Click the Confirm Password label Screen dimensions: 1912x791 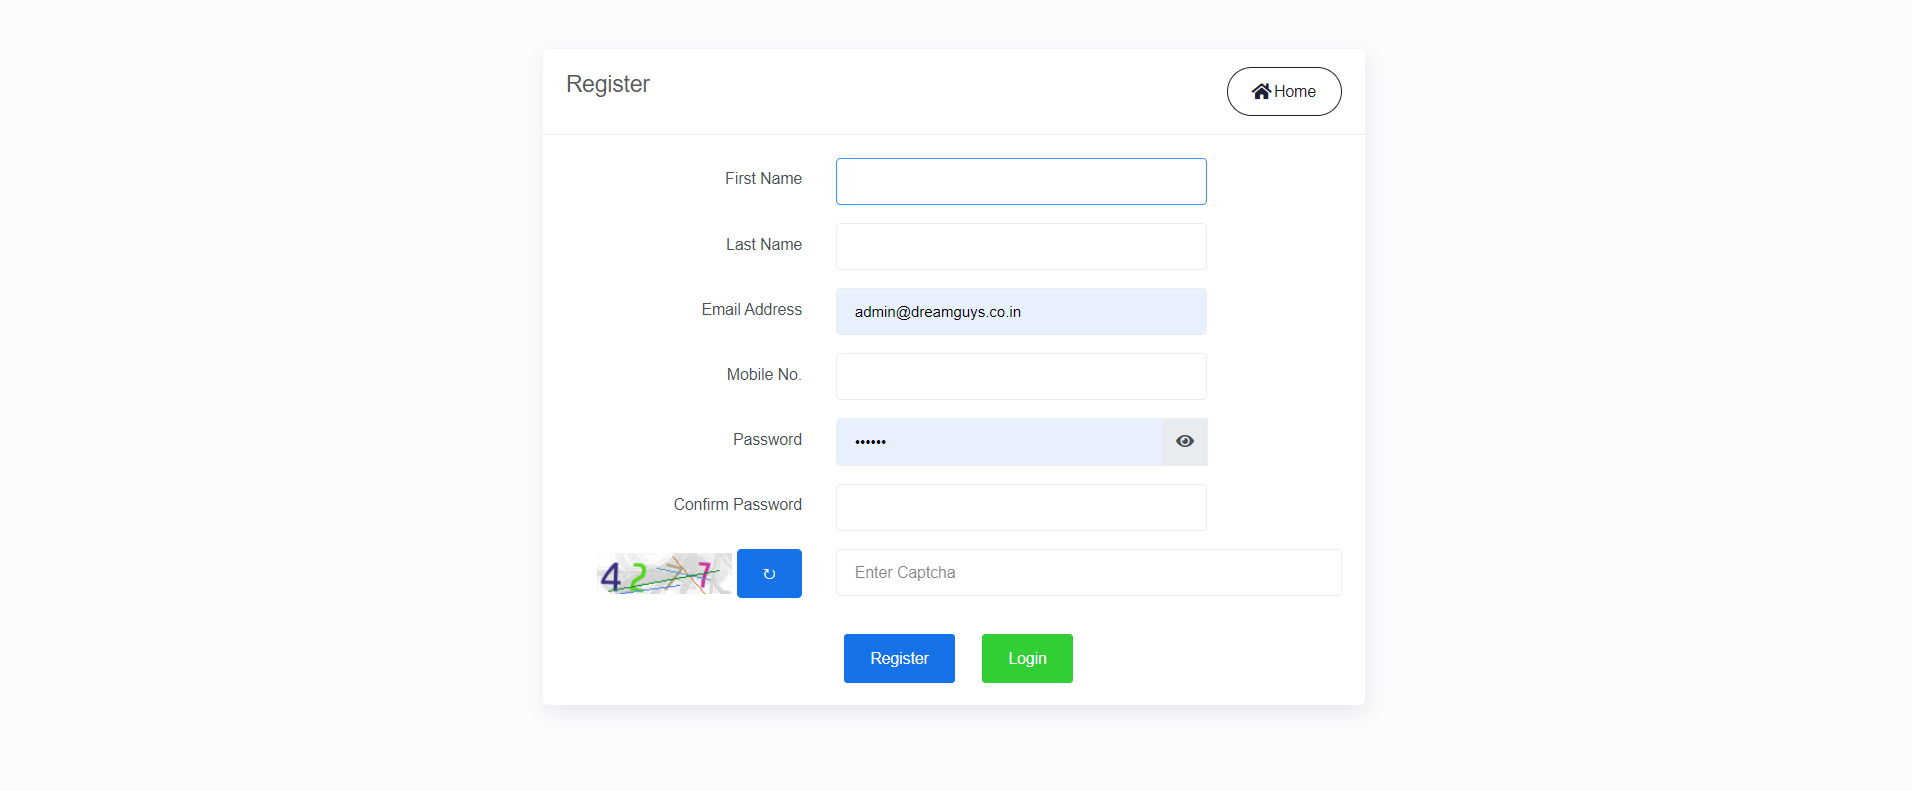tap(737, 505)
